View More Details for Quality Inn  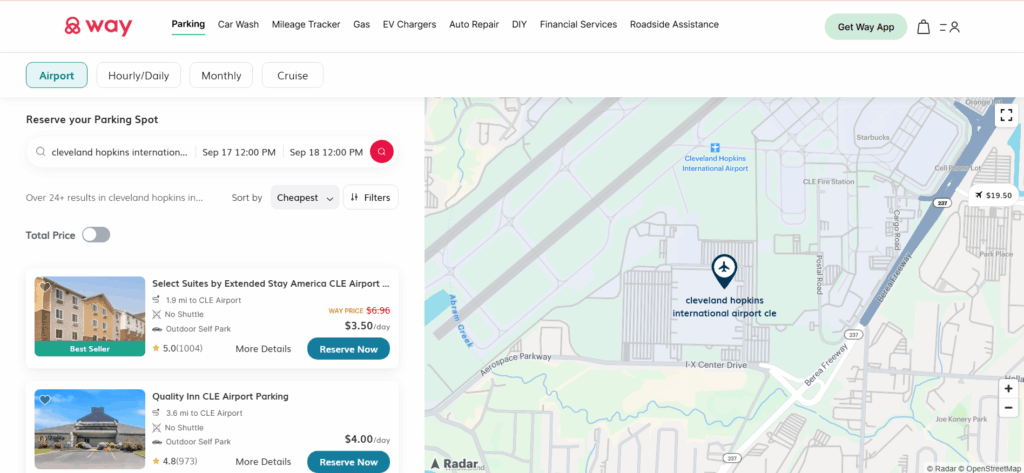tap(263, 461)
